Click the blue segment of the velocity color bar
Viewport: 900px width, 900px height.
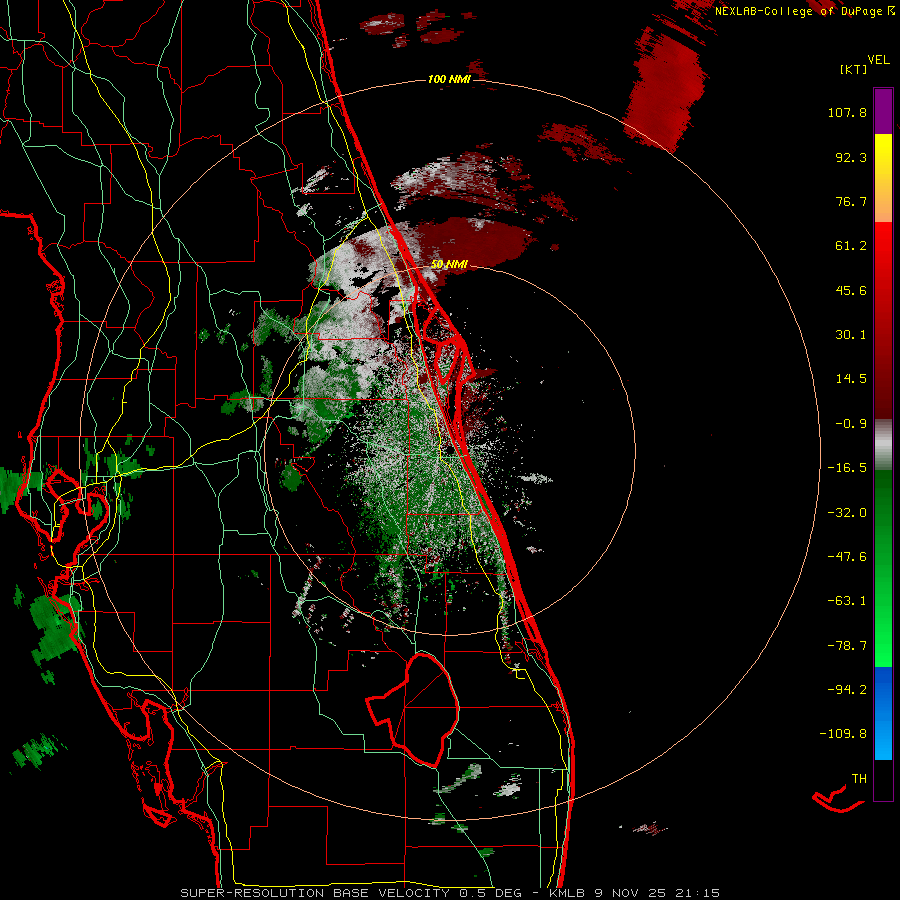883,713
